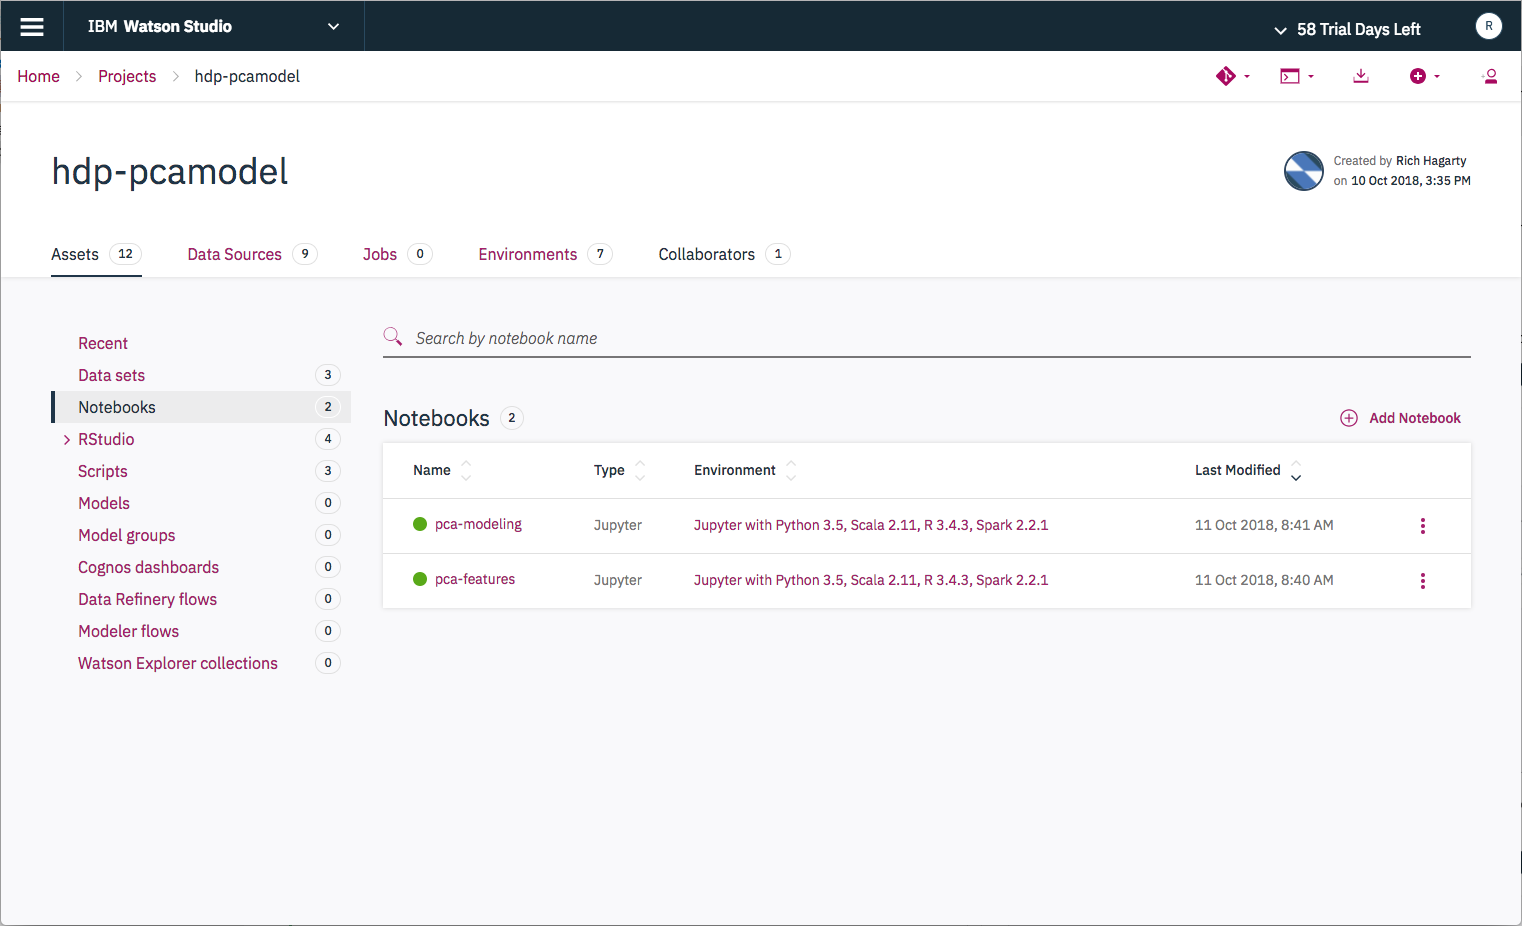Open the pca-features notebook
Viewport: 1522px width, 926px height.
coord(475,579)
